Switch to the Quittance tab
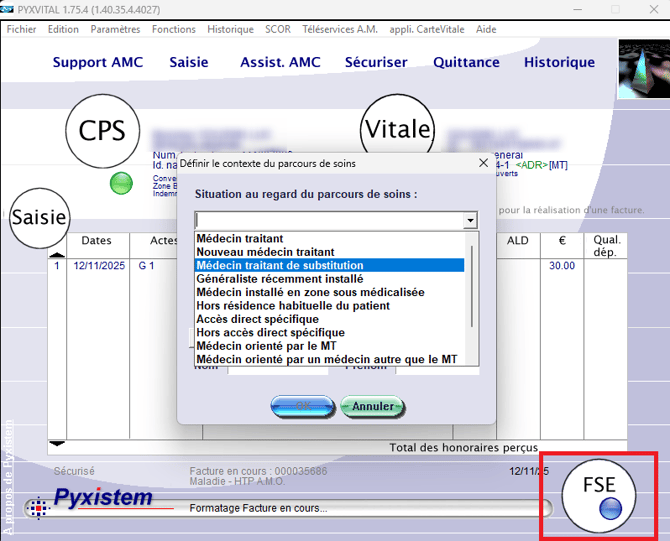Screen dimensions: 670x541 click(466, 62)
